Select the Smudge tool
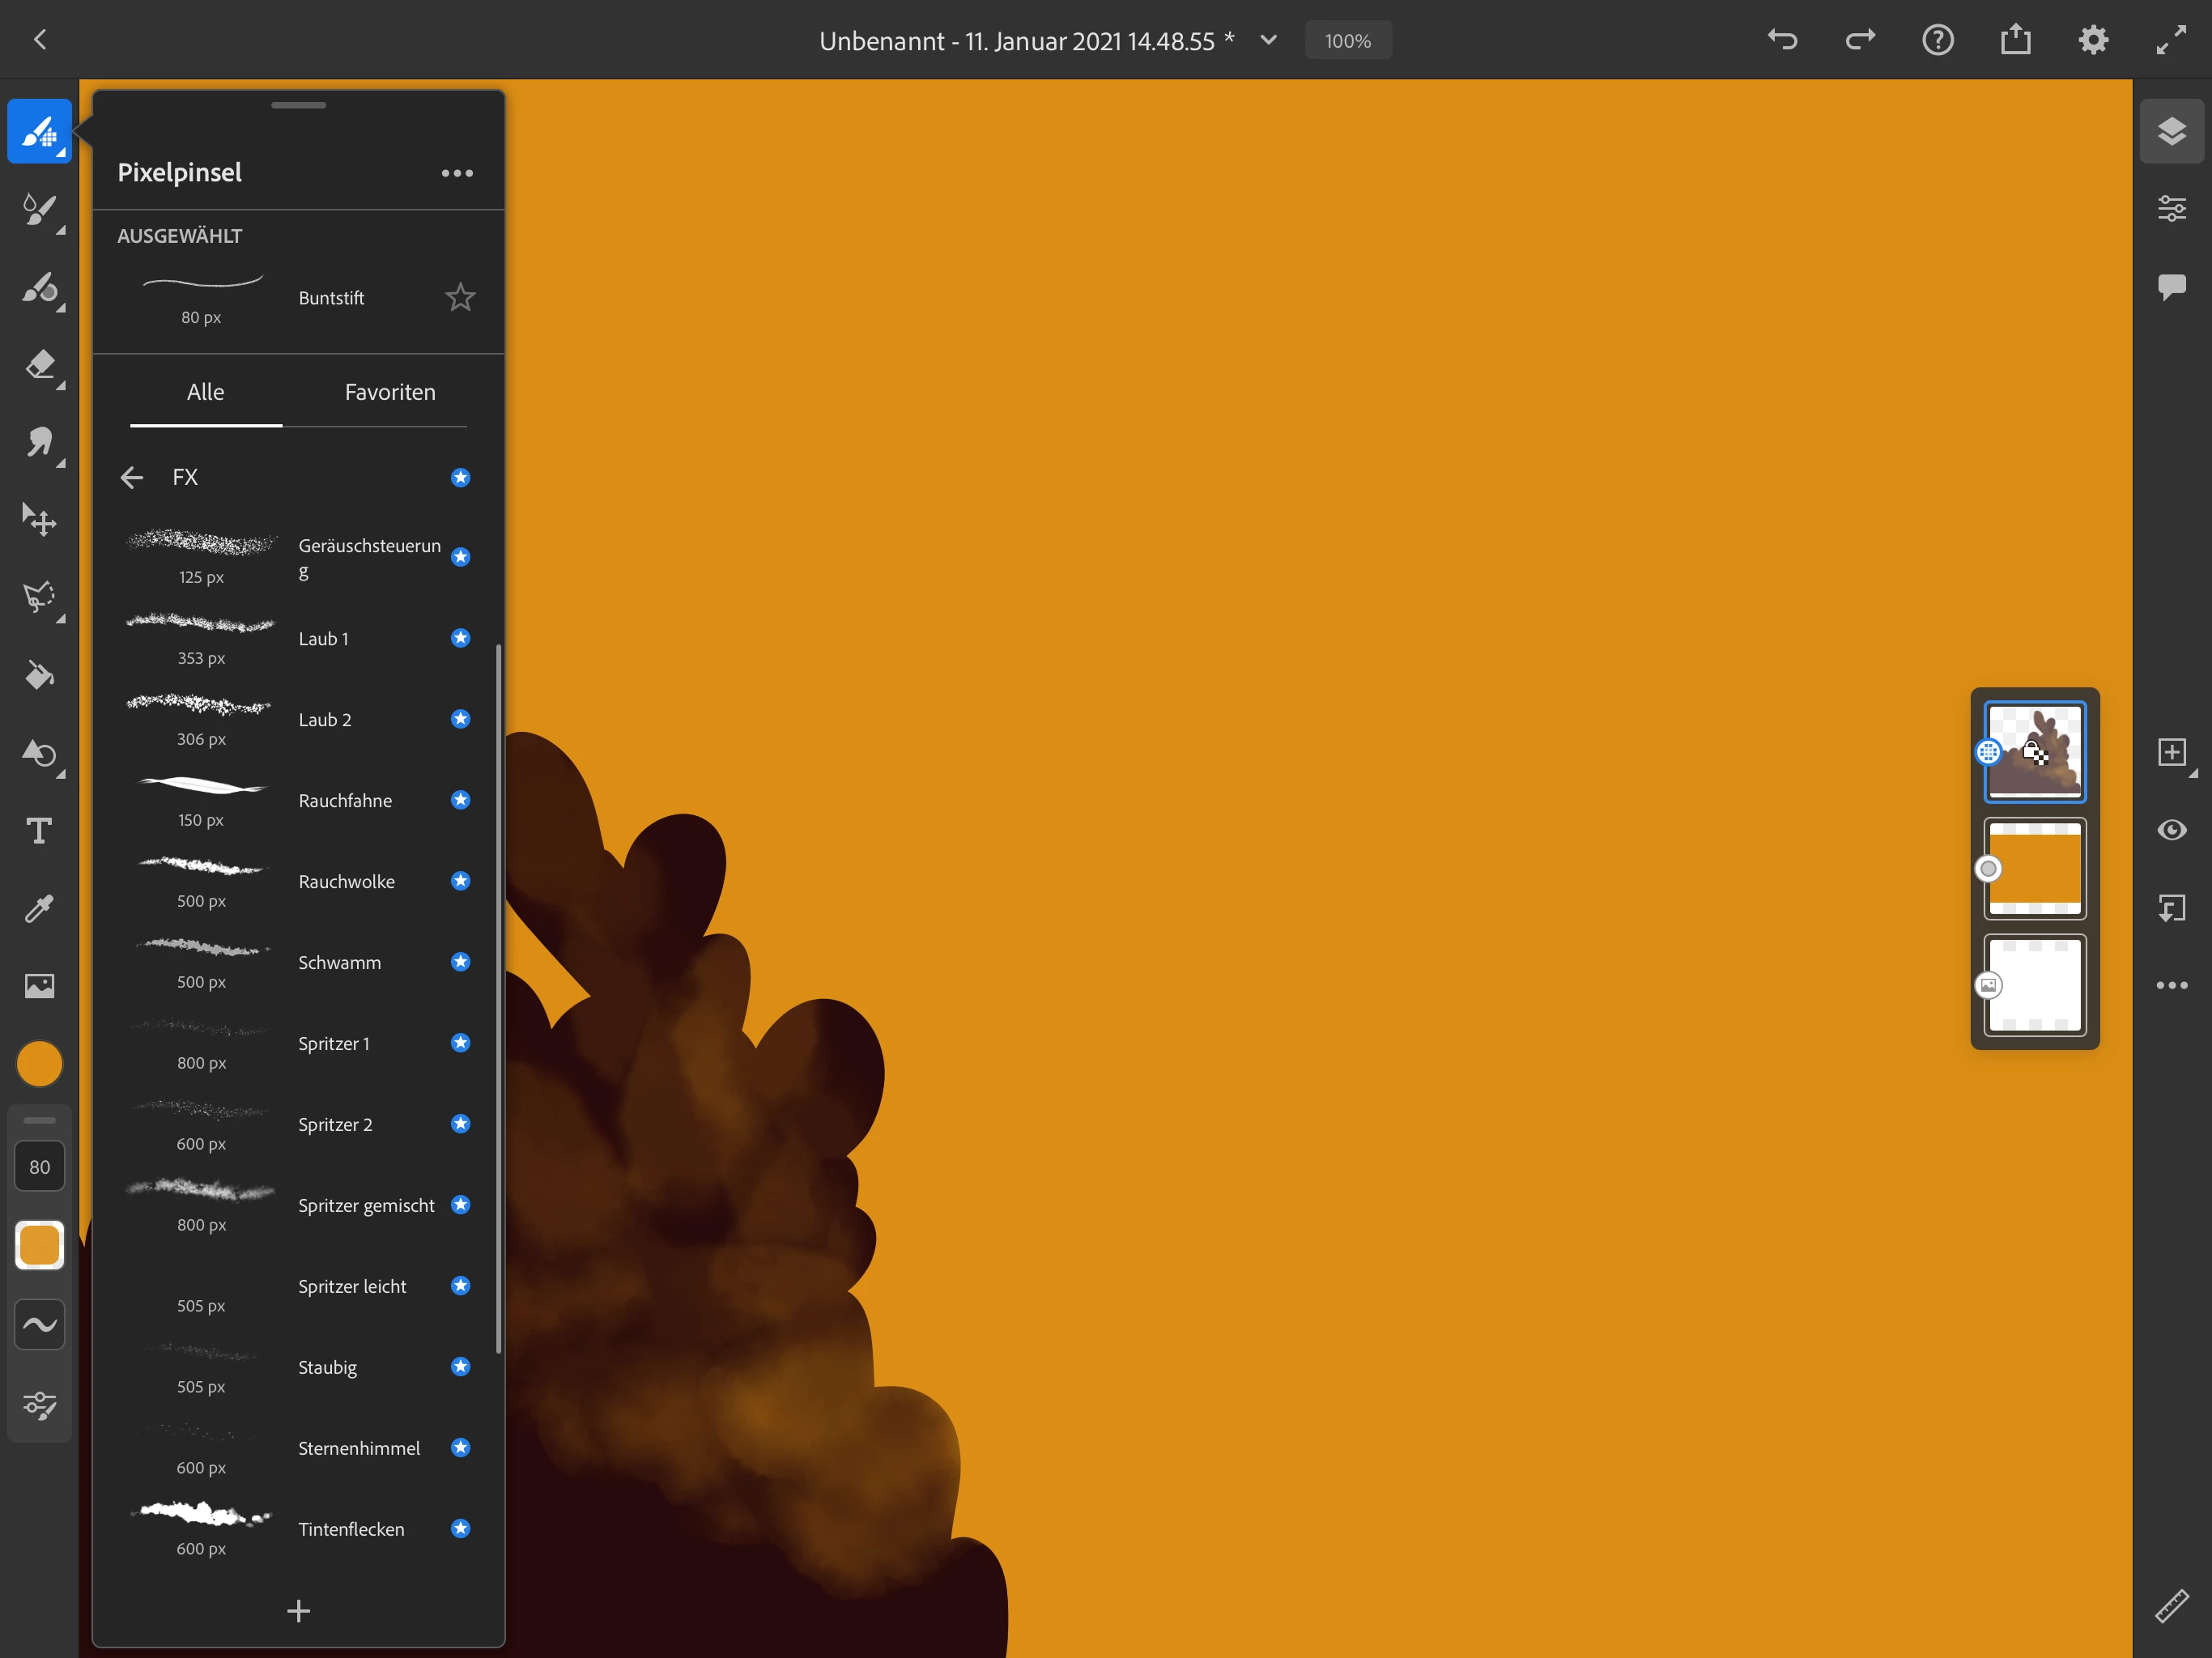Image resolution: width=2212 pixels, height=1658 pixels. 39,442
